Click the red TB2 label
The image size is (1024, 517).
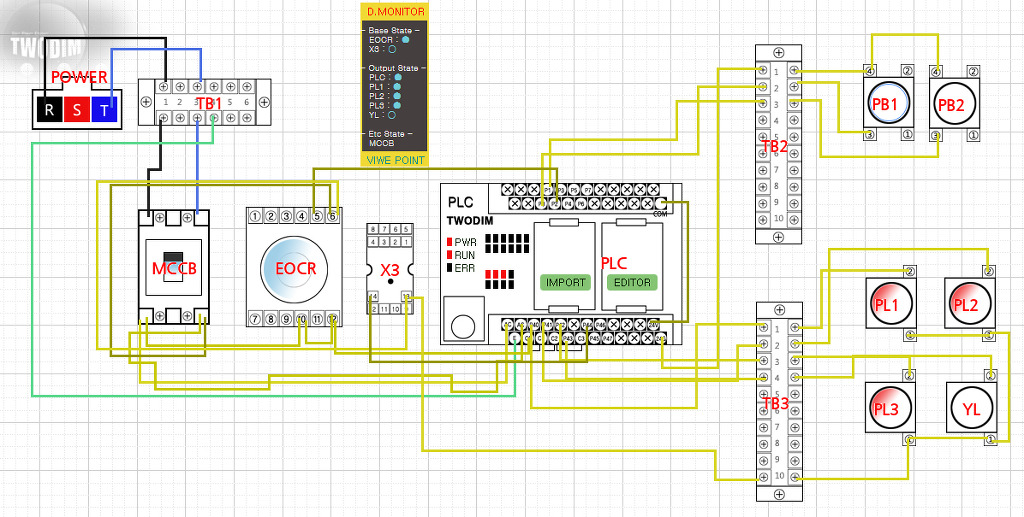point(775,146)
